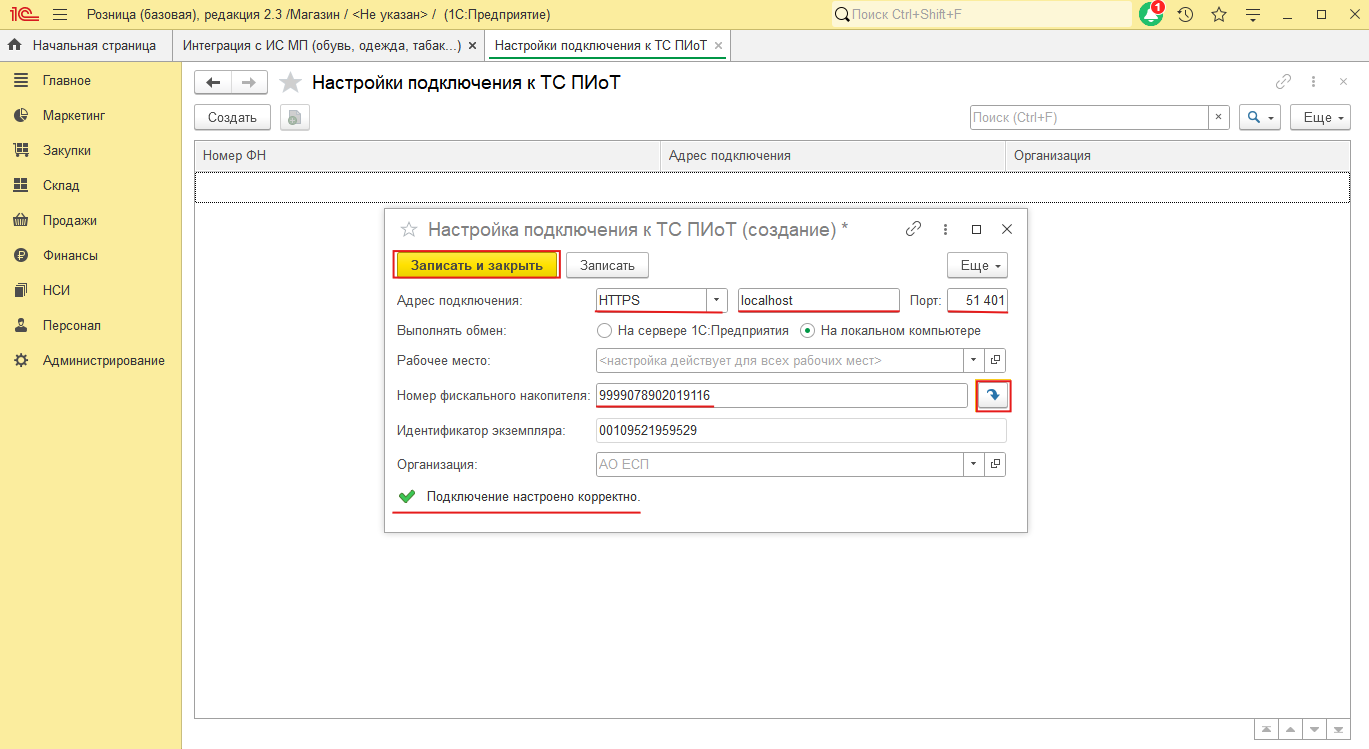Screen dimensions: 1369x749
Task: Jump to last row of list
Action: coord(1337,730)
